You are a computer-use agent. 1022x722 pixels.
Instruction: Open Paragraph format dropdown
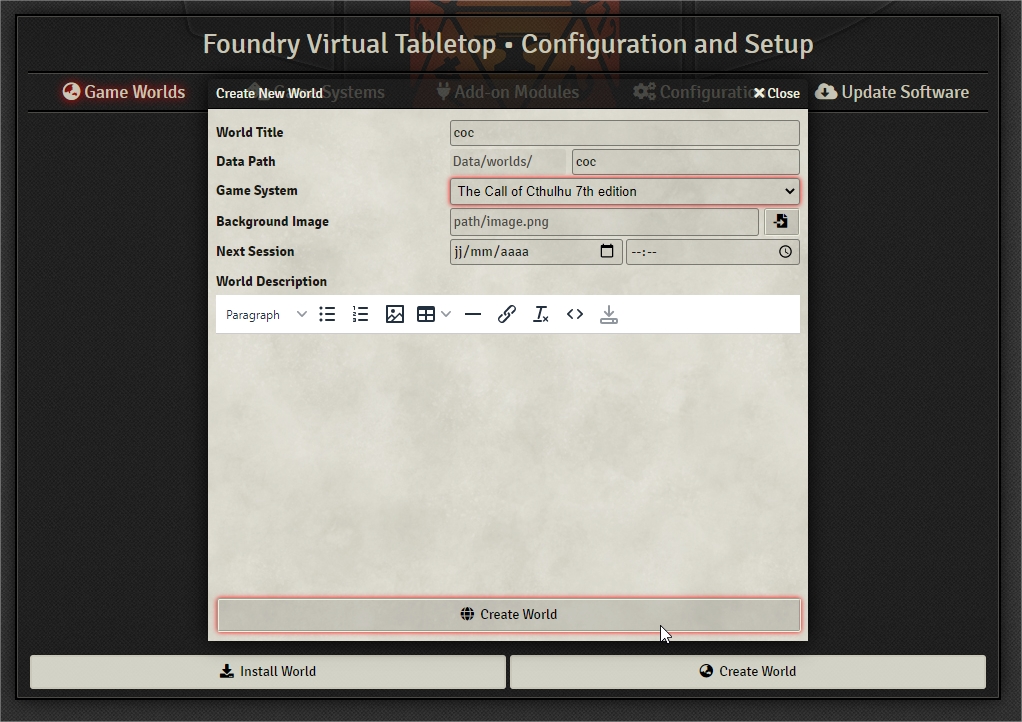tap(266, 315)
